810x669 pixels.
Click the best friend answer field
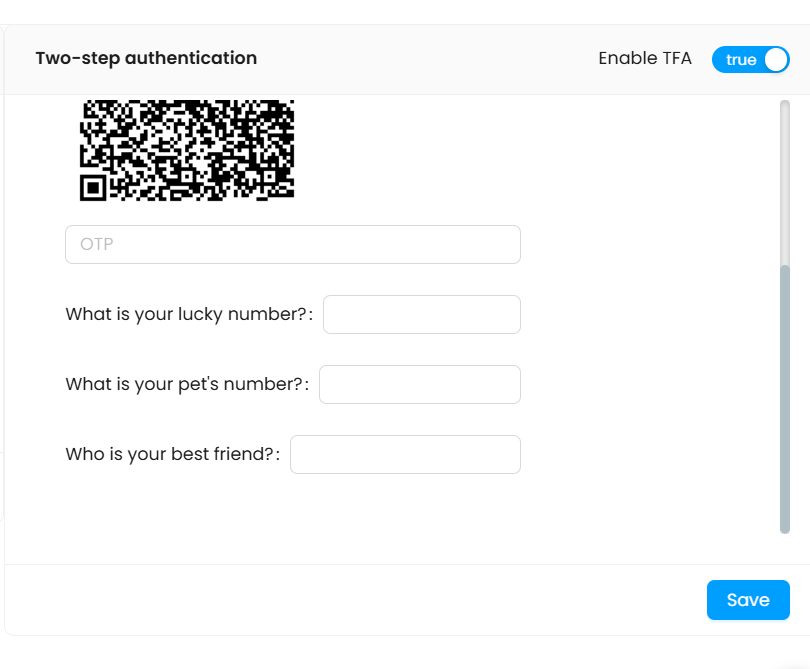(405, 455)
